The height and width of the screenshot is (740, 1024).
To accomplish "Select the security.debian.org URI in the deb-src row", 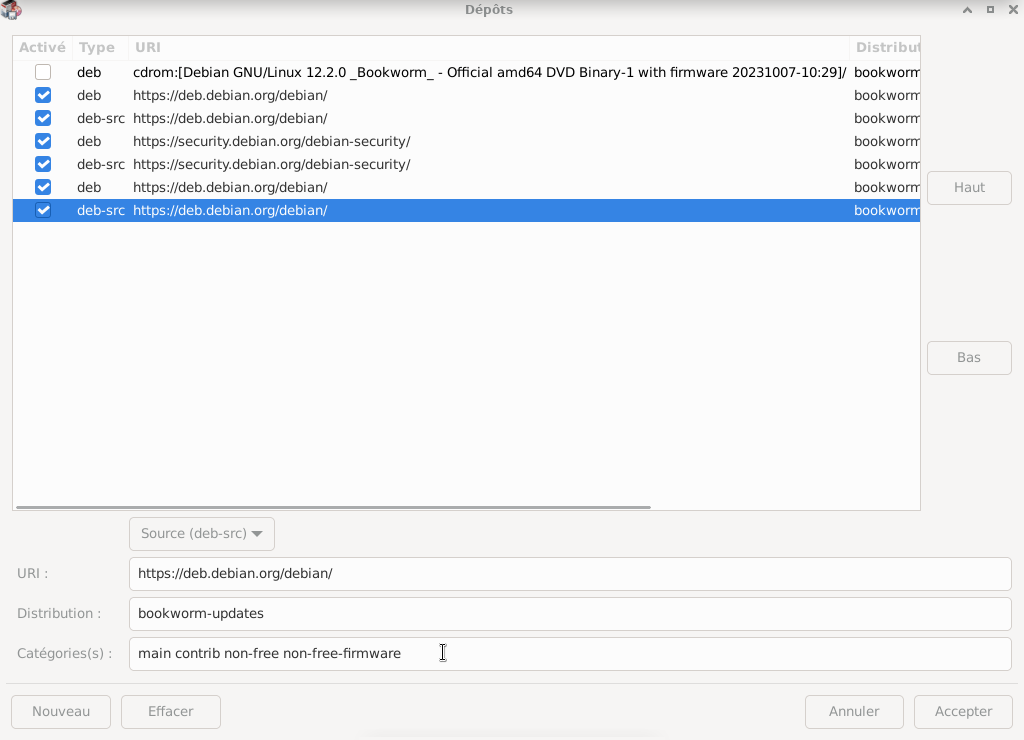I will tap(272, 164).
